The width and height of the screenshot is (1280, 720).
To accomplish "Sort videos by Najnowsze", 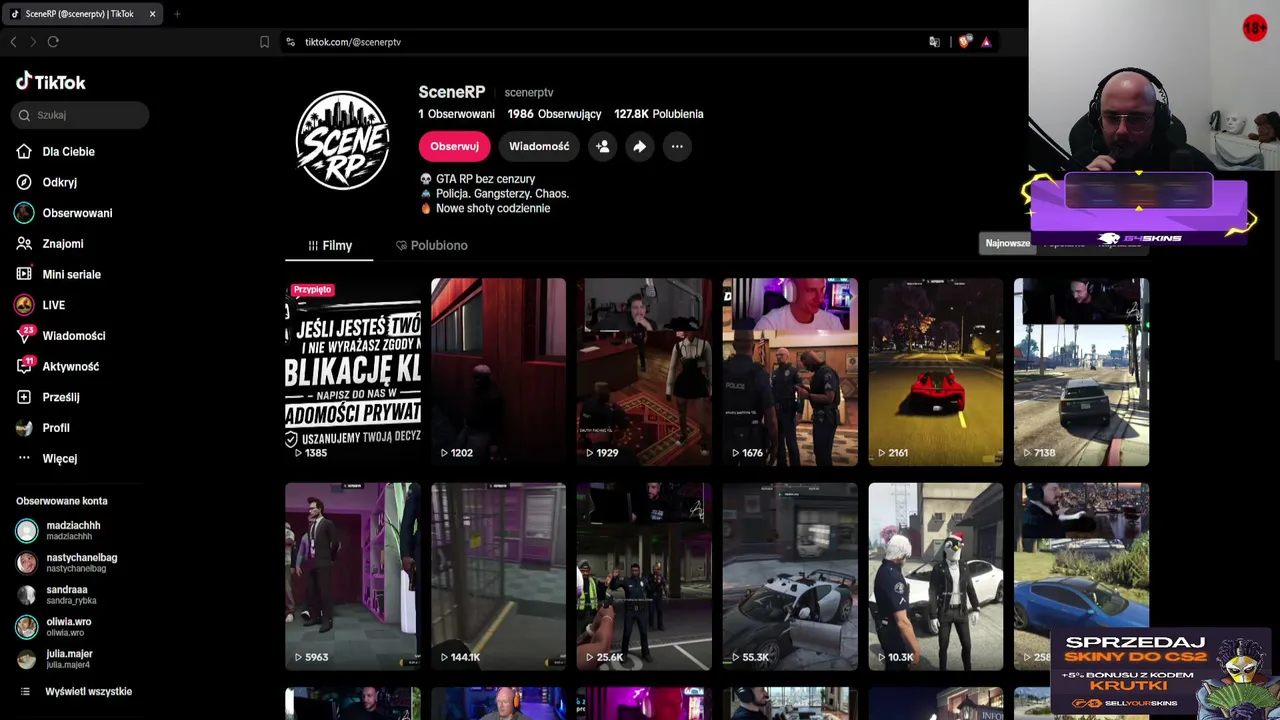I will click(1007, 243).
